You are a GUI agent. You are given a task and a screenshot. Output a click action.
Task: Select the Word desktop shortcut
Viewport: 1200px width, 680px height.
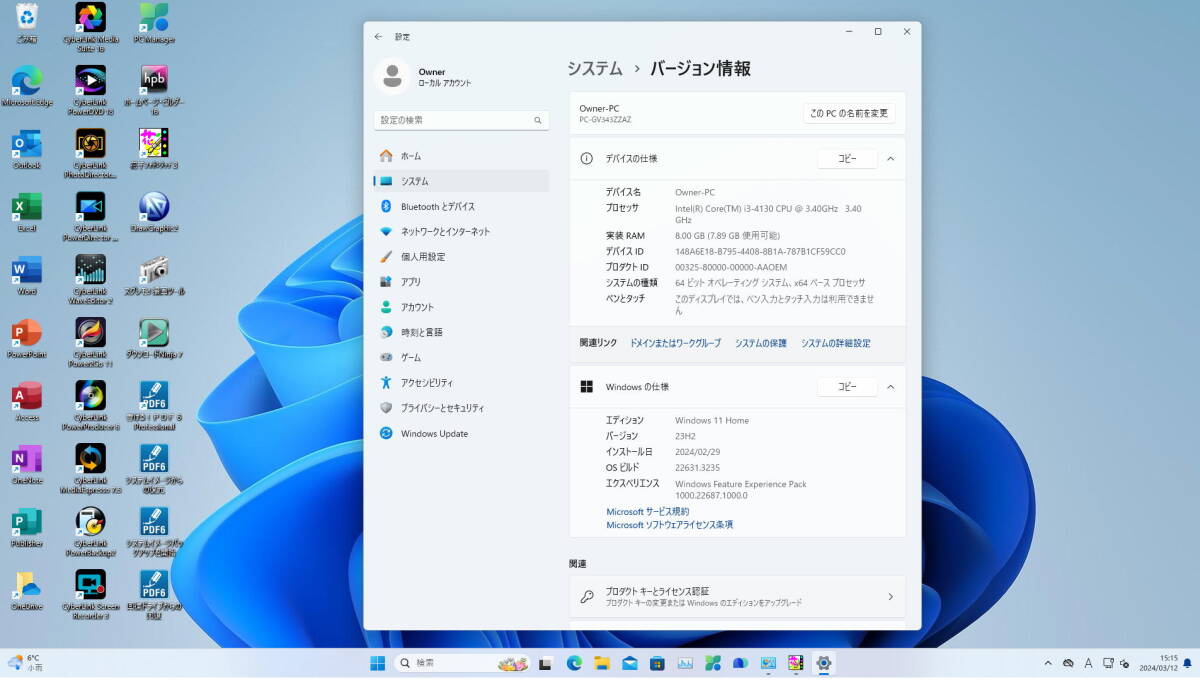click(27, 274)
